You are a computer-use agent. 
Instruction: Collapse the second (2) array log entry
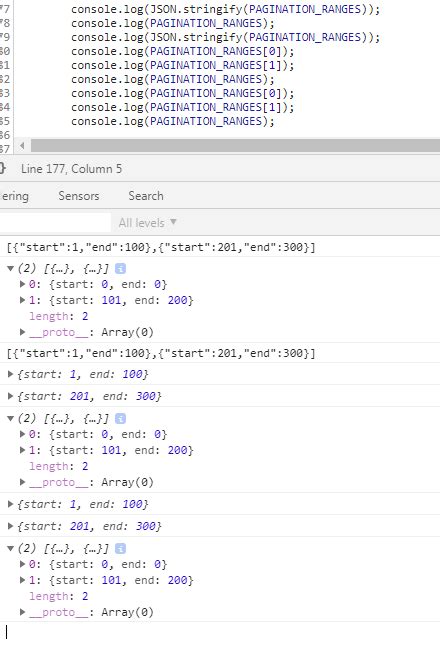tap(11, 419)
